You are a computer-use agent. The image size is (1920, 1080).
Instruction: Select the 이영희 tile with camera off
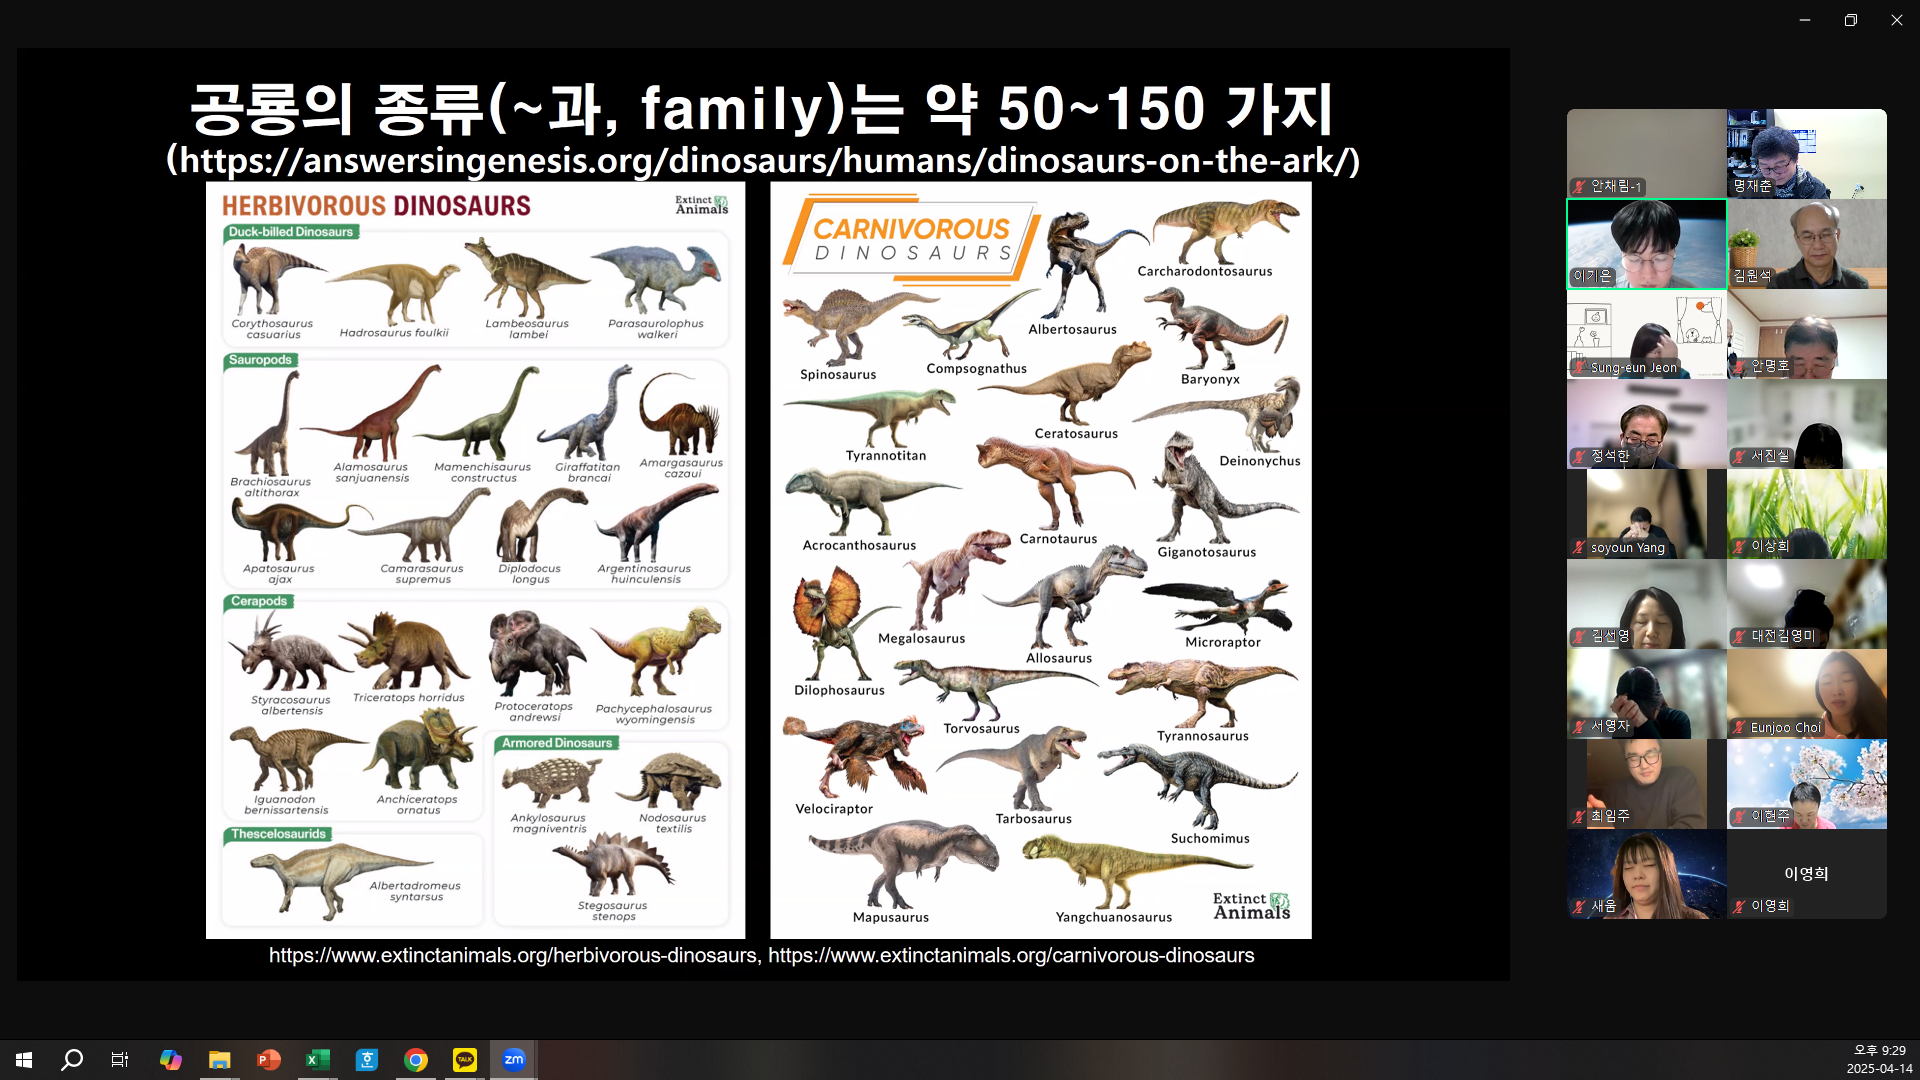point(1807,874)
